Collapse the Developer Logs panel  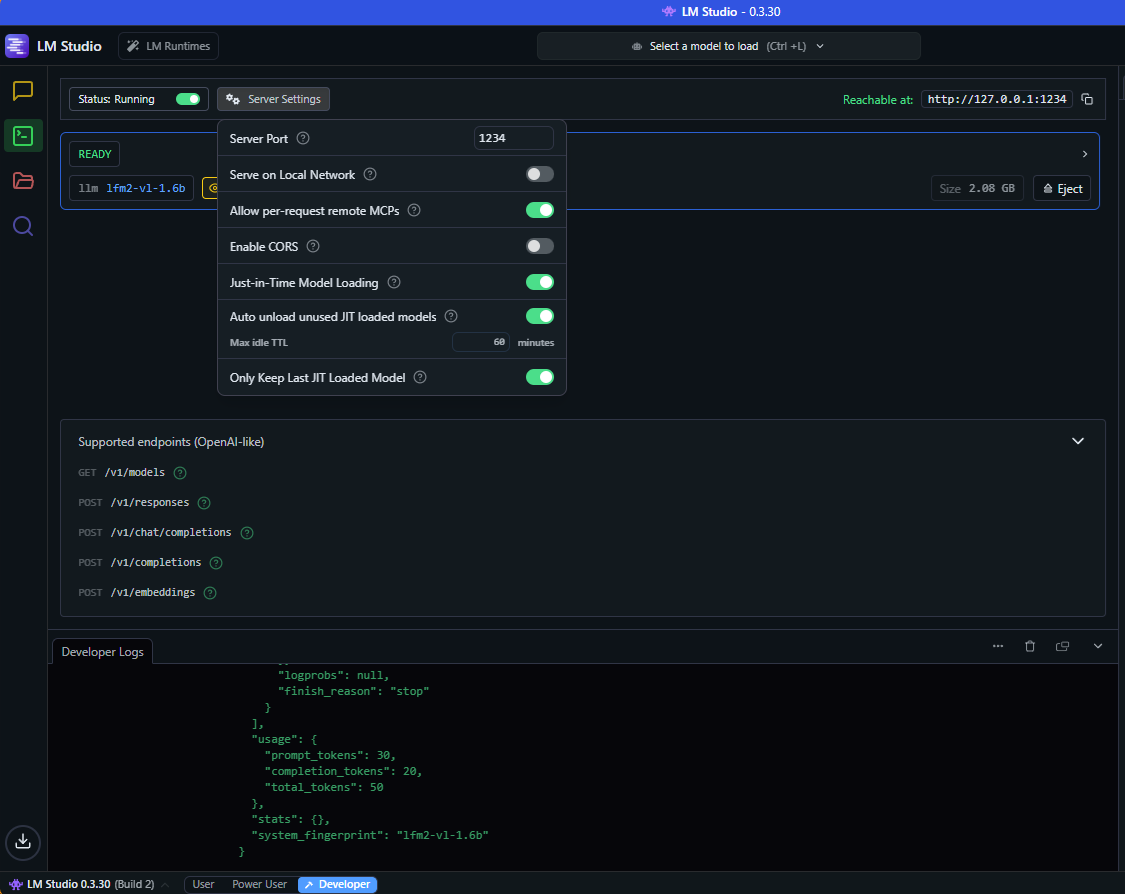pyautogui.click(x=1098, y=646)
